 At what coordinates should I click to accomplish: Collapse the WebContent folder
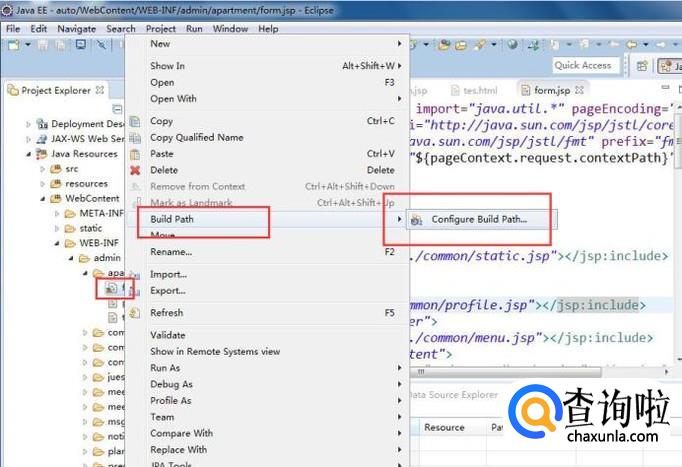click(43, 198)
